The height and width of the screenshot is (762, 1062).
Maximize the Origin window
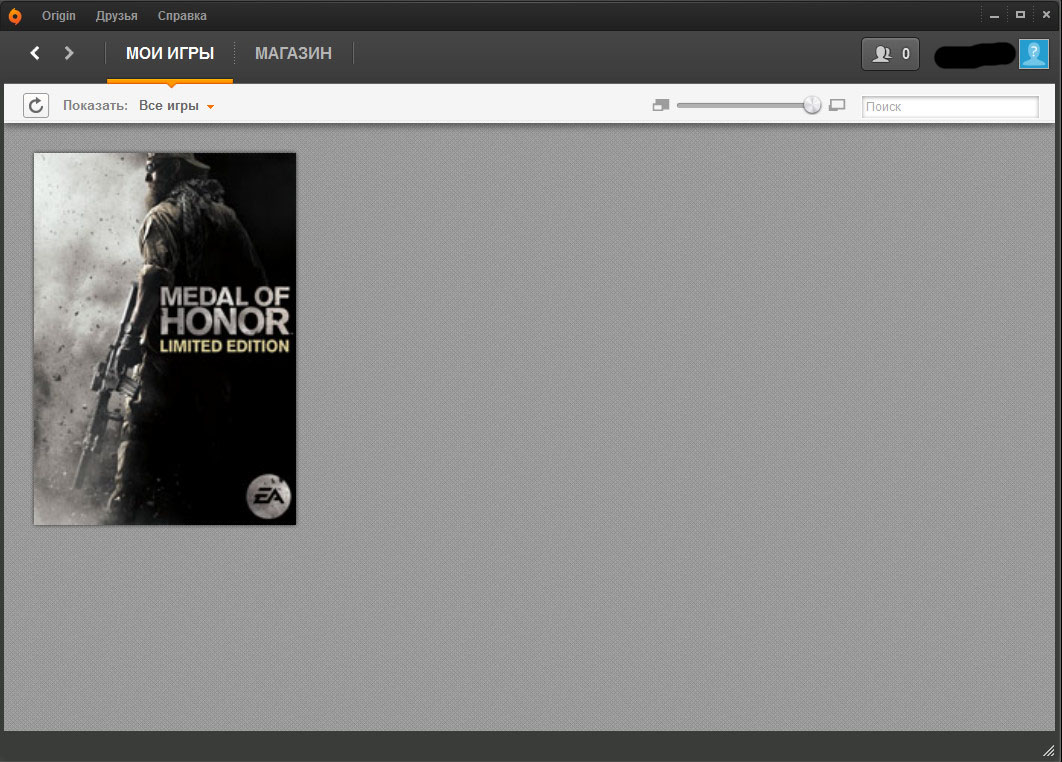coord(1020,14)
